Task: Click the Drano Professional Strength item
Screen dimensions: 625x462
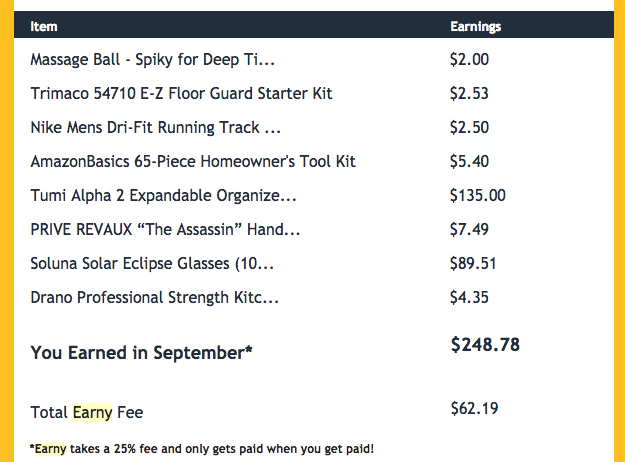Action: click(154, 297)
